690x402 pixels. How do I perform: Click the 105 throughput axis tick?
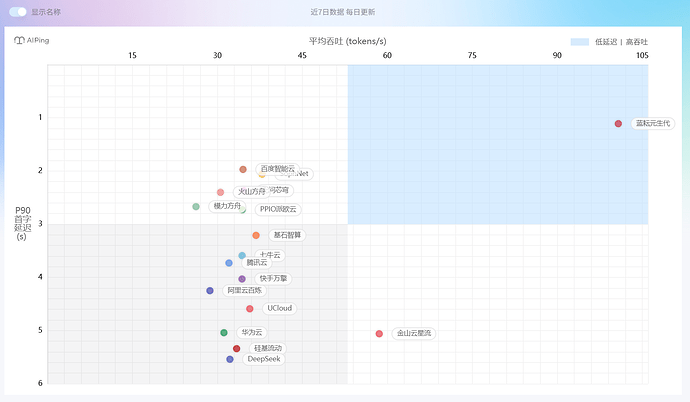coord(642,55)
